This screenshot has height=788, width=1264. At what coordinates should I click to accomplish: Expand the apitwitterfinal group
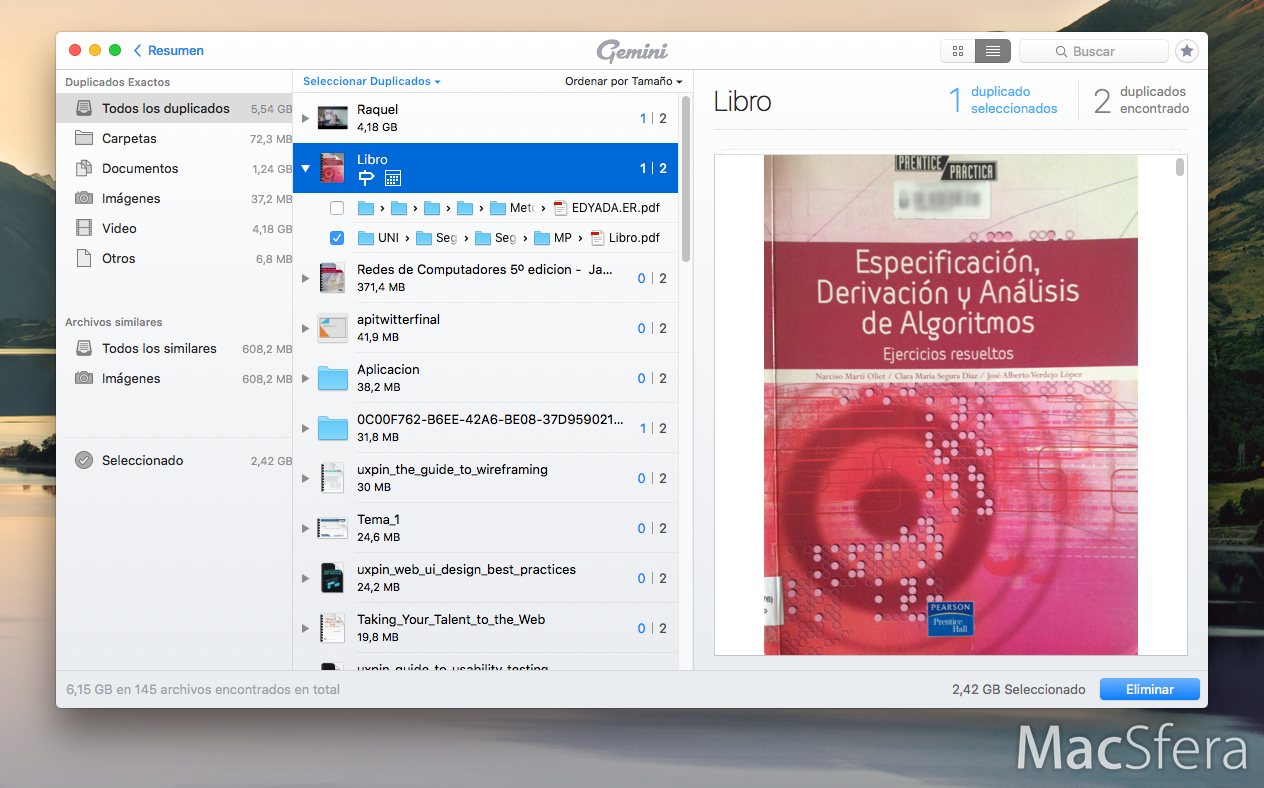pyautogui.click(x=306, y=329)
